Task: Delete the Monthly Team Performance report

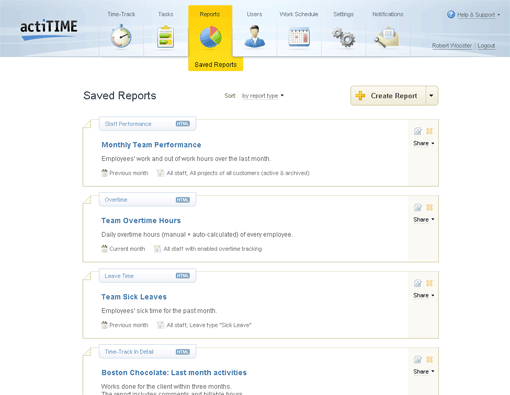Action: pyautogui.click(x=429, y=131)
